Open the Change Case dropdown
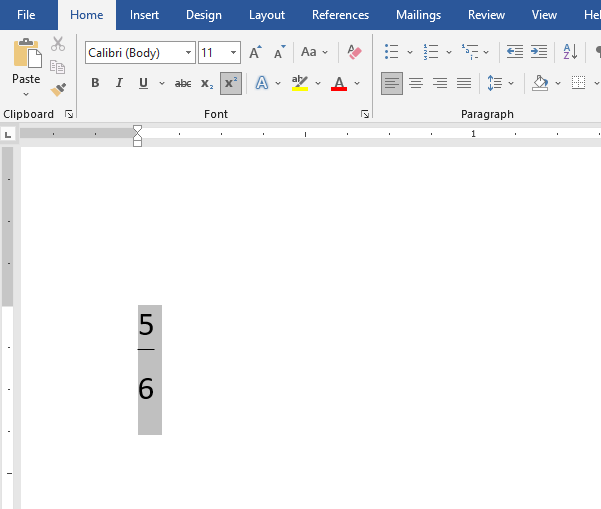The width and height of the screenshot is (601, 509). [x=314, y=52]
